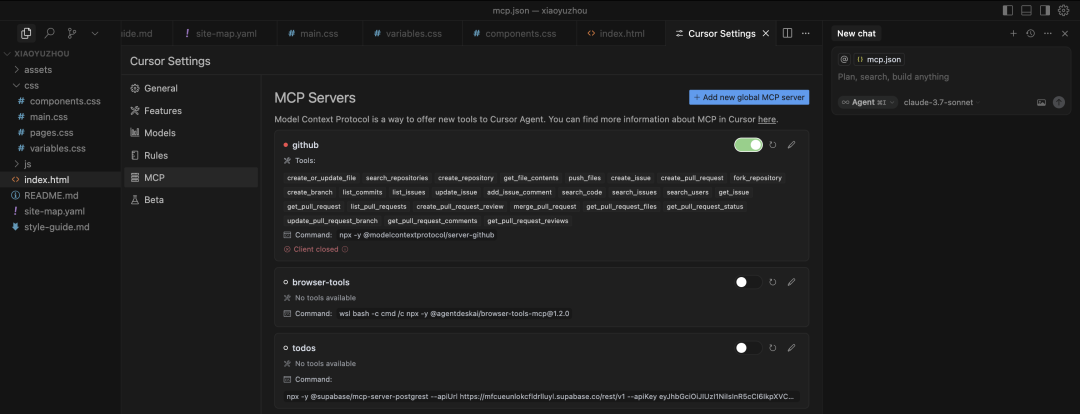Focus the chat input field
The width and height of the screenshot is (1080, 414).
(951, 77)
